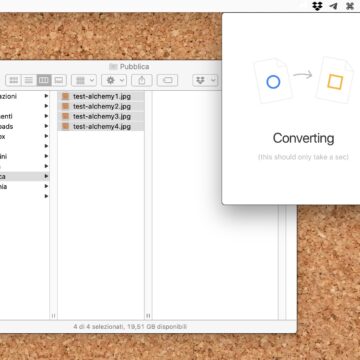Click the first column's resize handle
Image resolution: width=360 pixels, height=360 pixels.
[x=53, y=316]
